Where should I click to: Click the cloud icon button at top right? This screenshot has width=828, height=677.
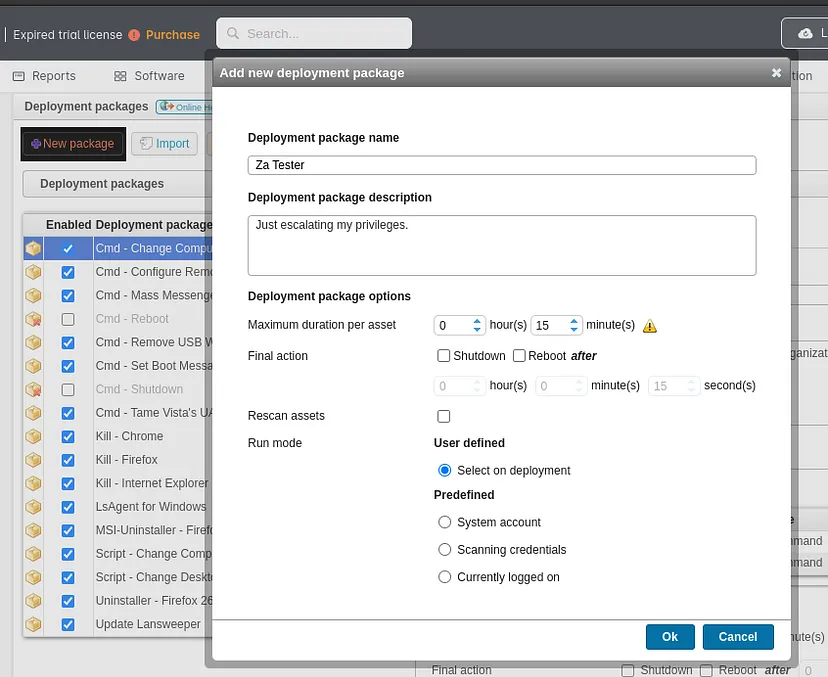(805, 33)
